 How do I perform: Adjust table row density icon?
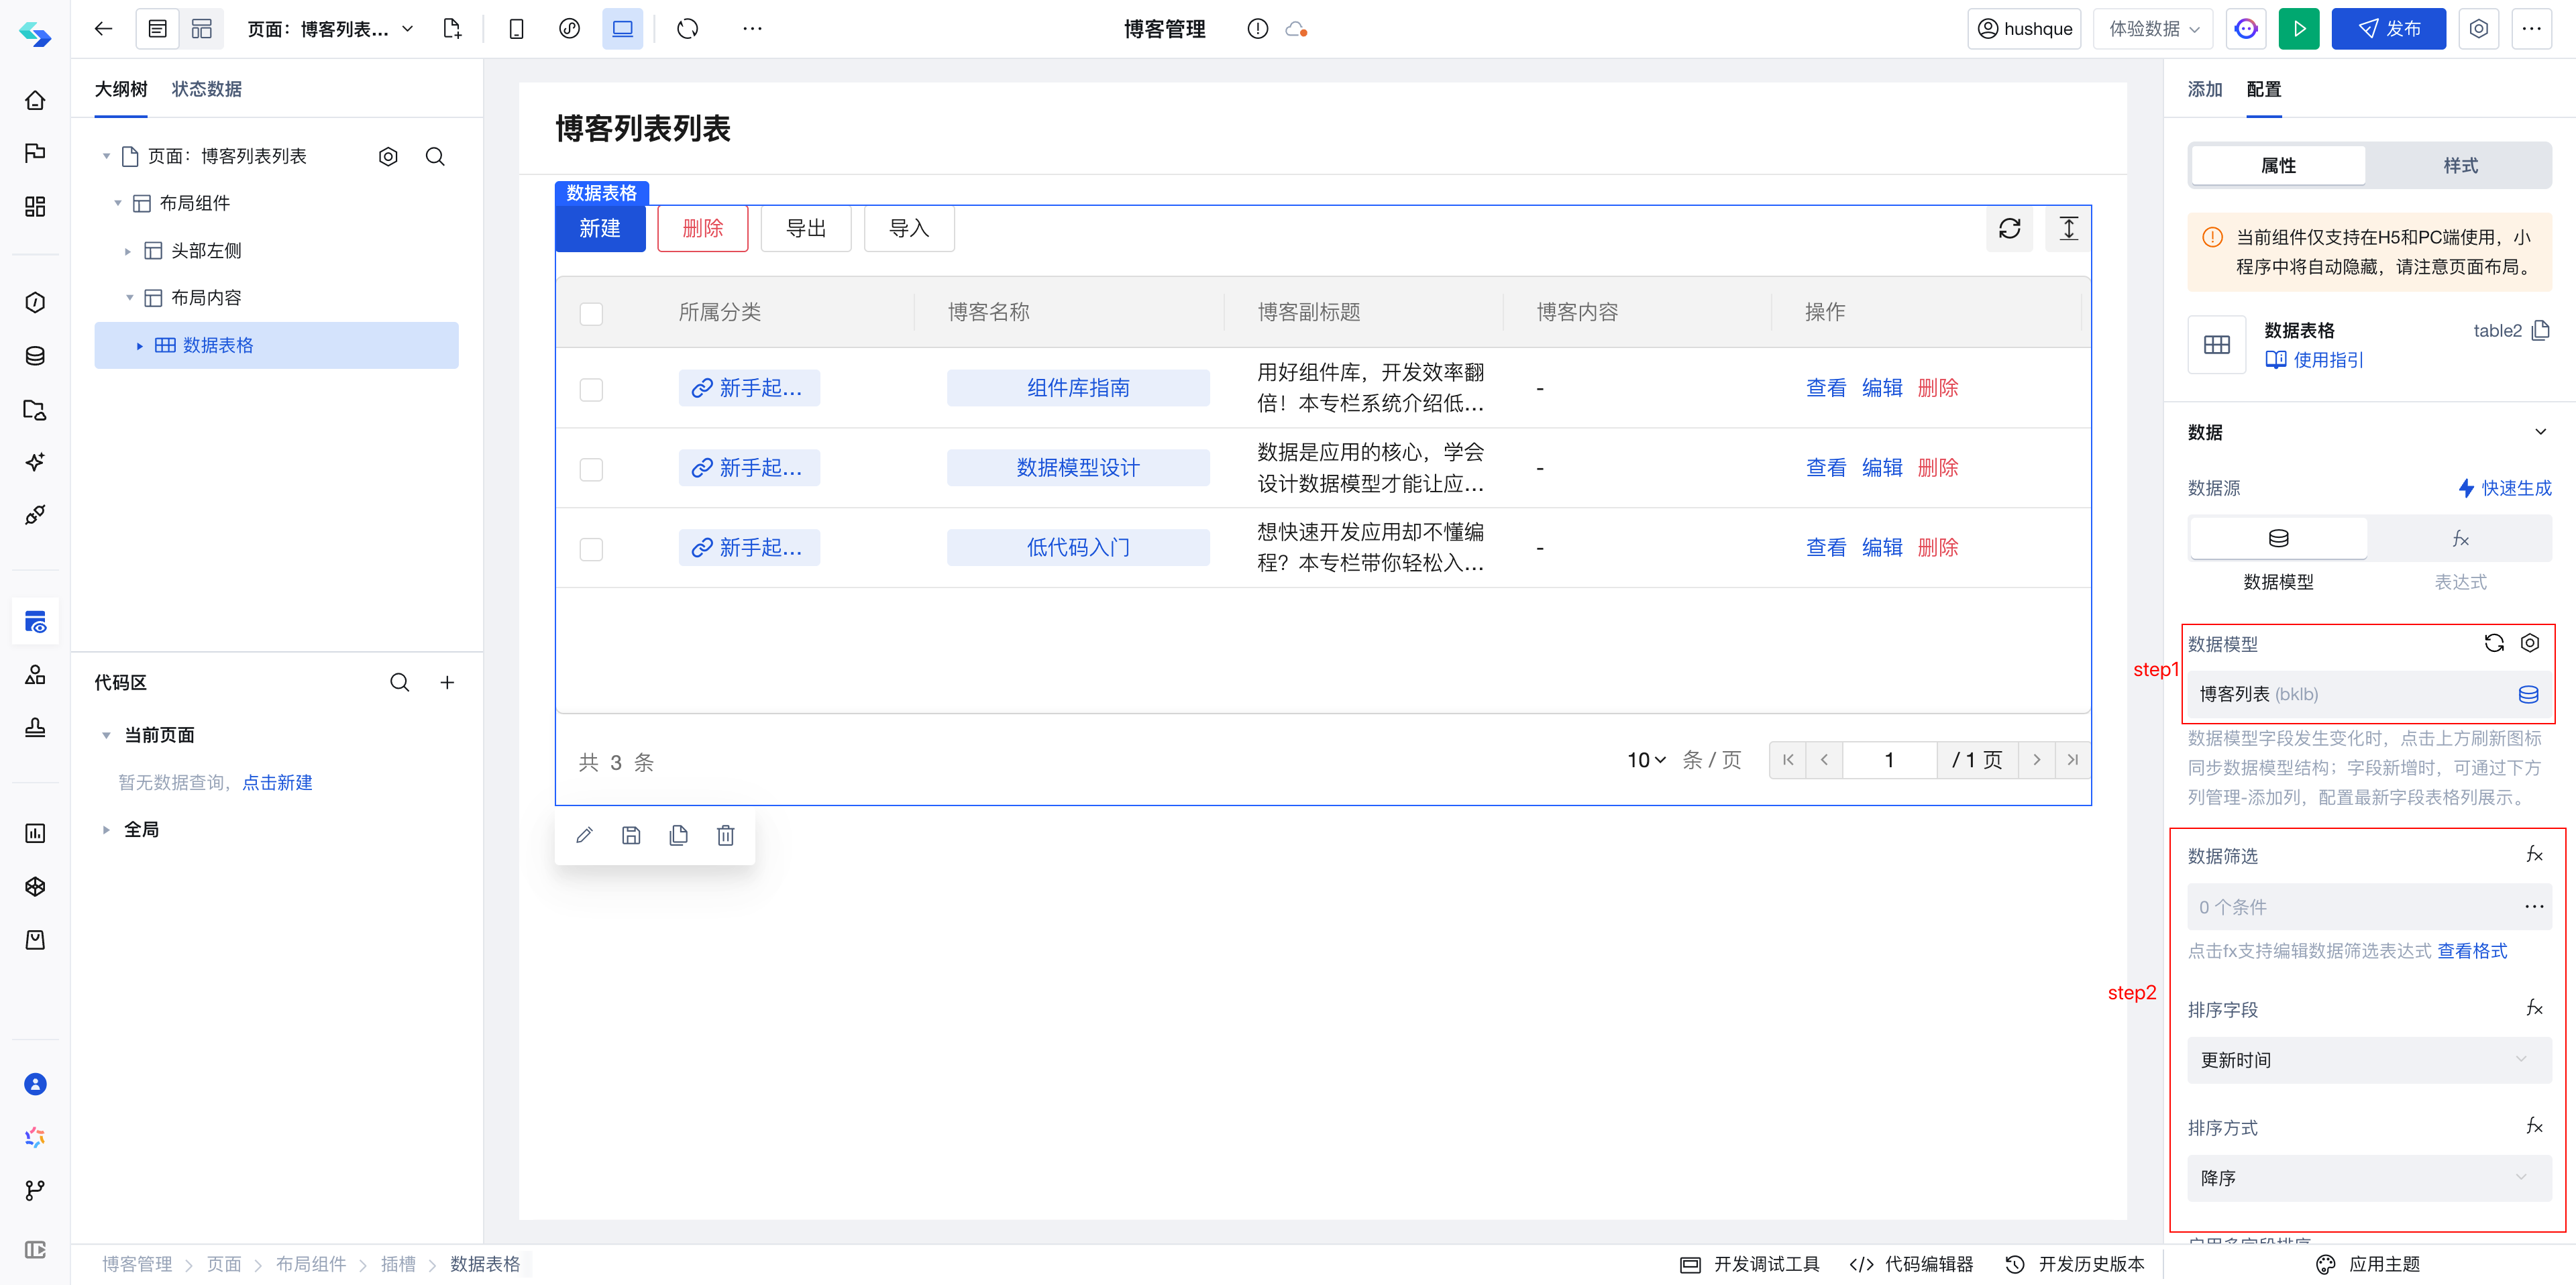(x=2068, y=229)
